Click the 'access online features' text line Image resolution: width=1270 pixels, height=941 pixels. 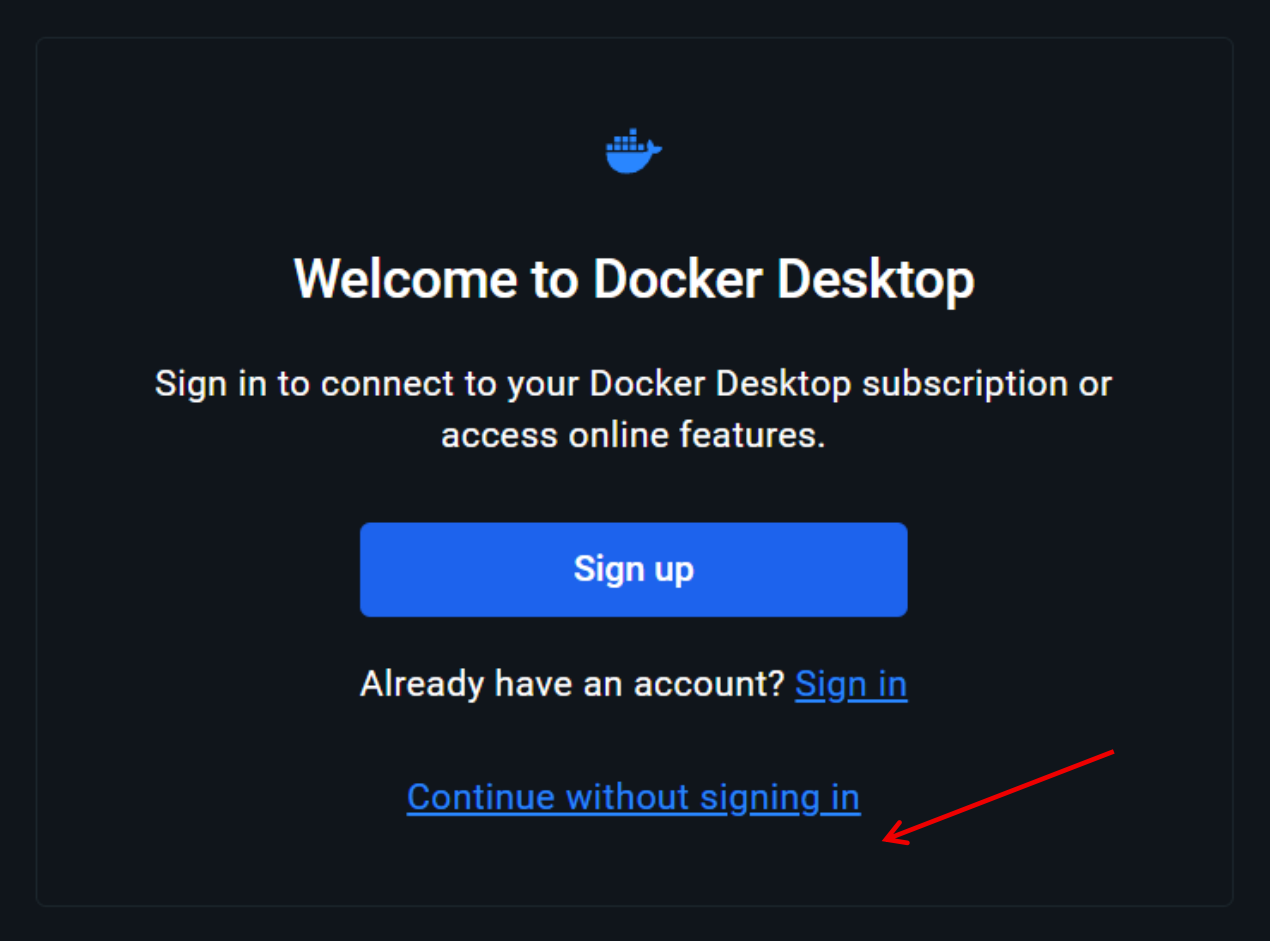pyautogui.click(x=633, y=435)
